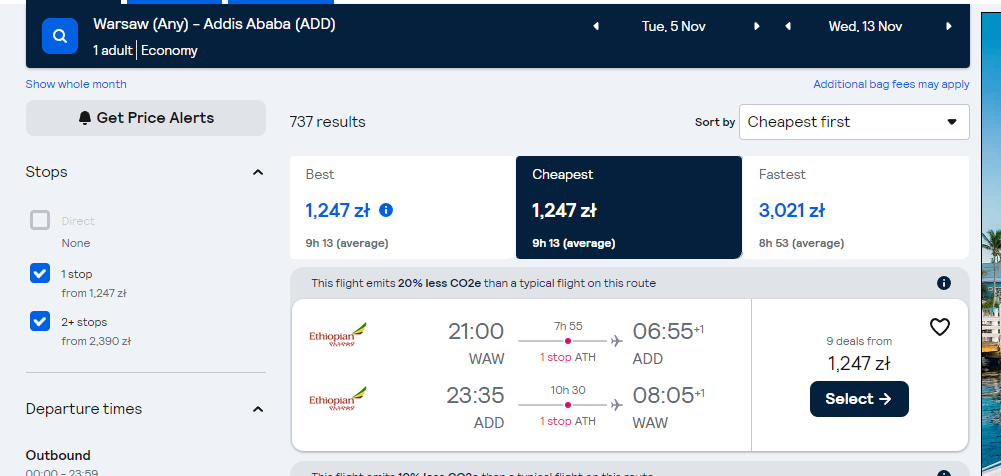Open the Show whole month link

point(76,84)
